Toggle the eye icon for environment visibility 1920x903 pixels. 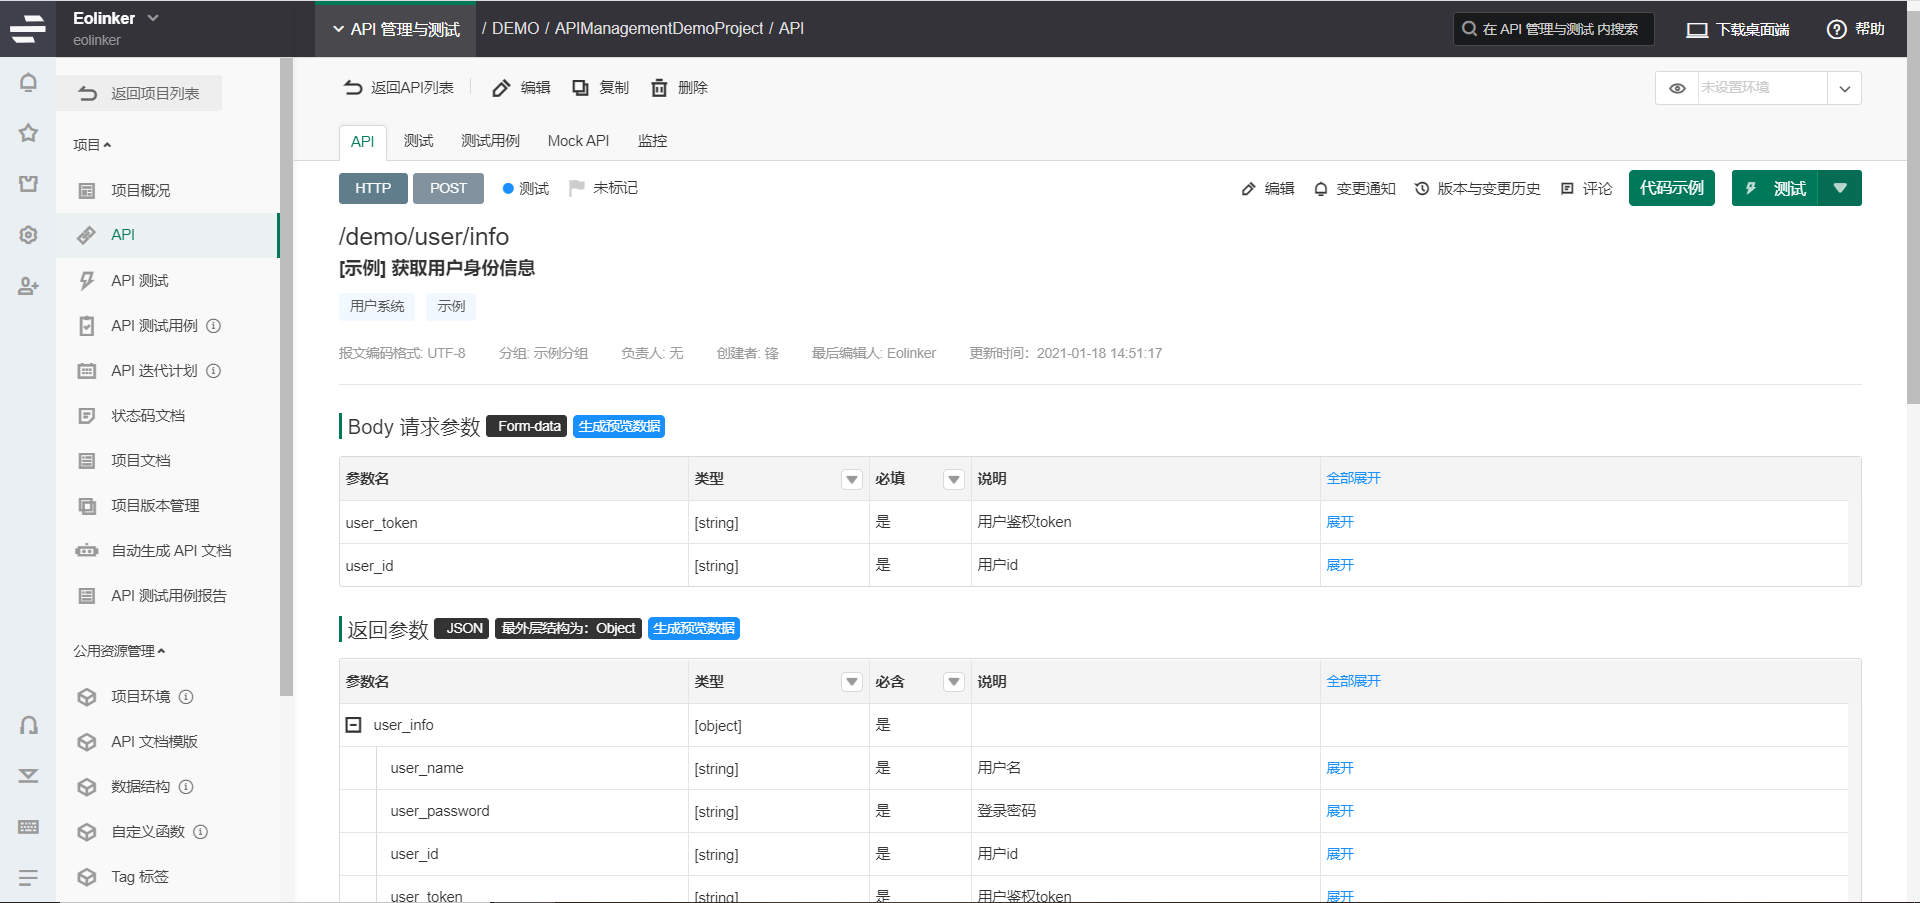click(1677, 88)
